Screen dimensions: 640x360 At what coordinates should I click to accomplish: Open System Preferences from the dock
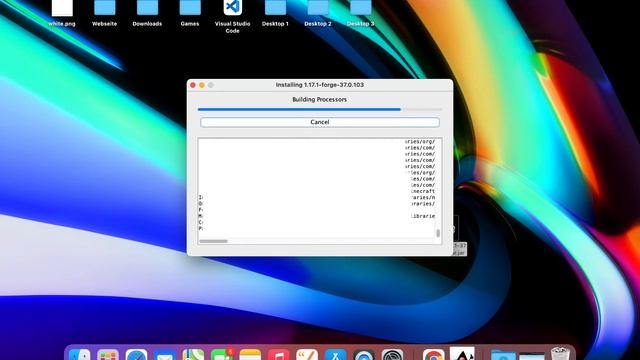pyautogui.click(x=393, y=355)
